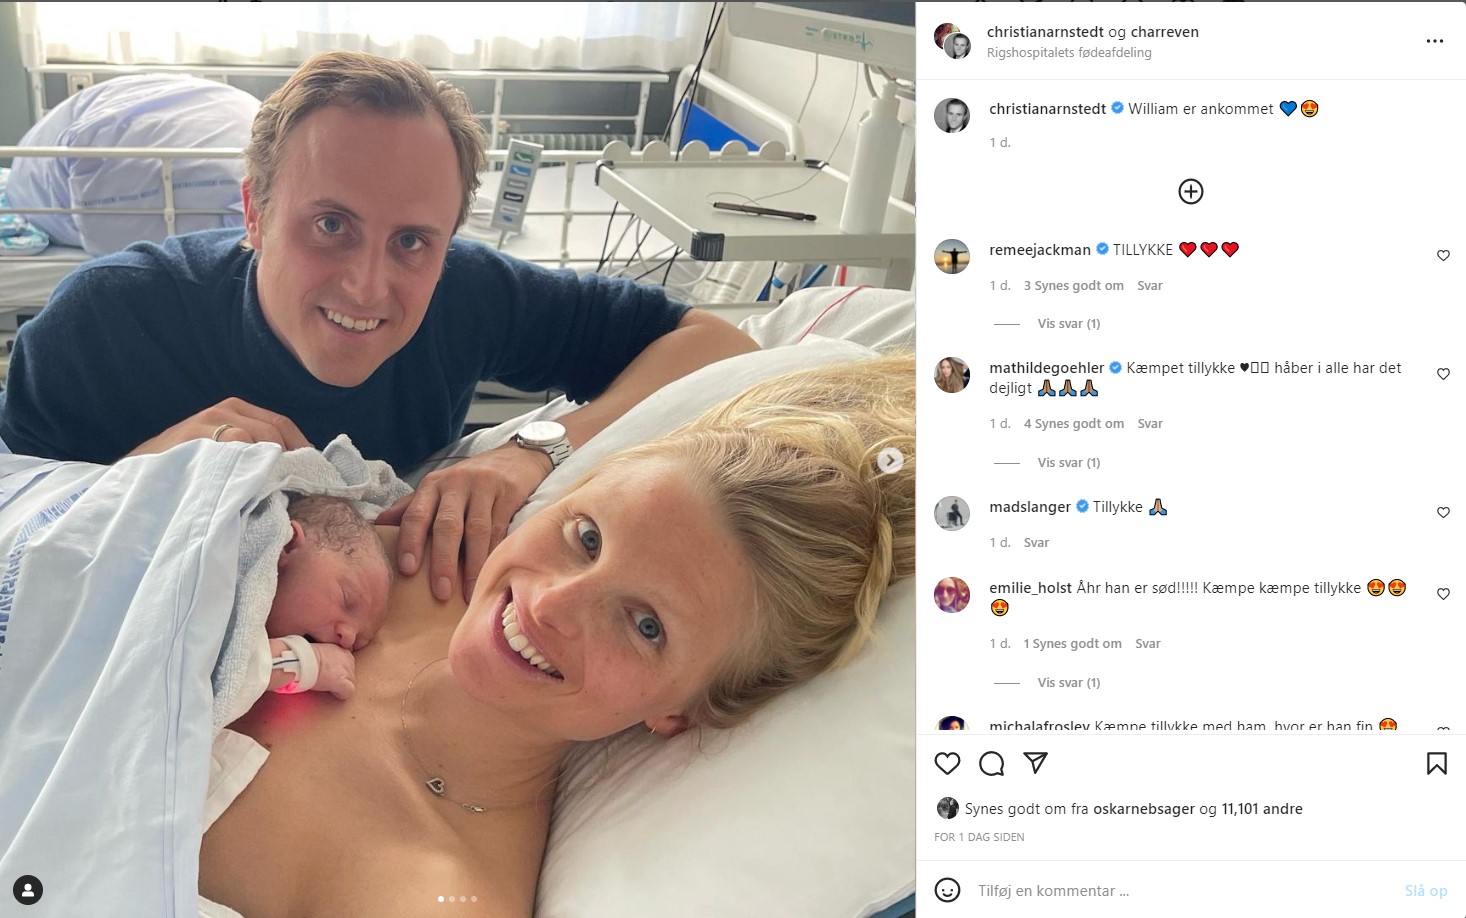The height and width of the screenshot is (918, 1466).
Task: Go to next photo with arrow
Action: pyautogui.click(x=890, y=460)
